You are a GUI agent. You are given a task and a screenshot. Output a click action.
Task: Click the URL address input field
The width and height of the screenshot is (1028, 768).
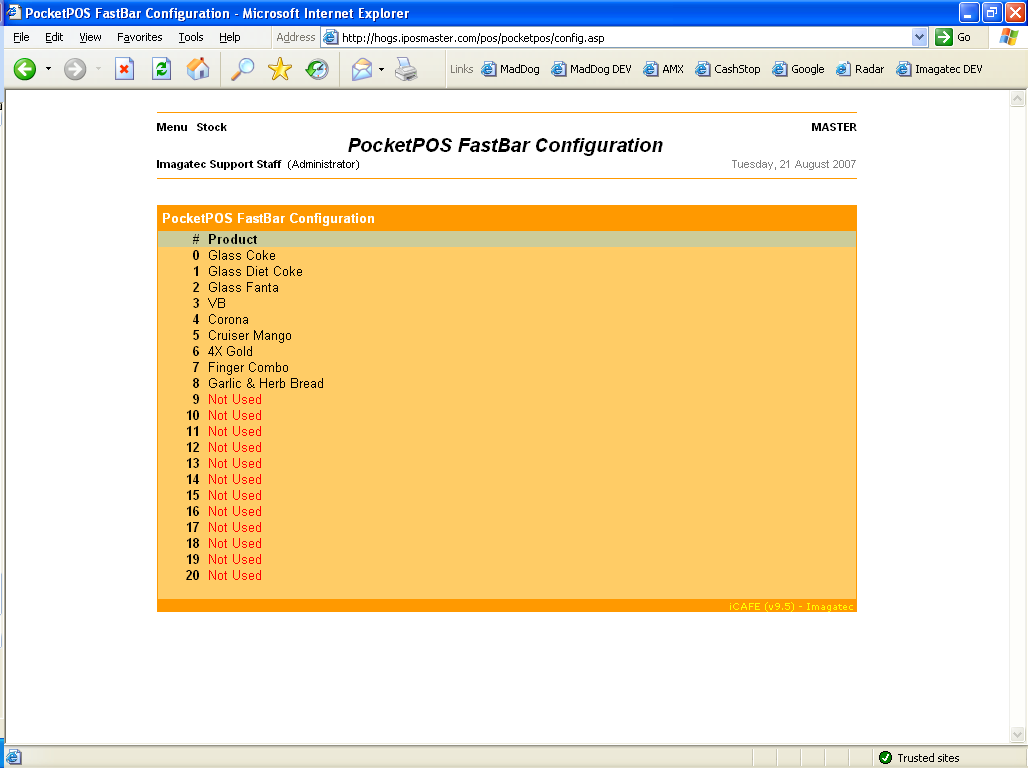tap(620, 37)
